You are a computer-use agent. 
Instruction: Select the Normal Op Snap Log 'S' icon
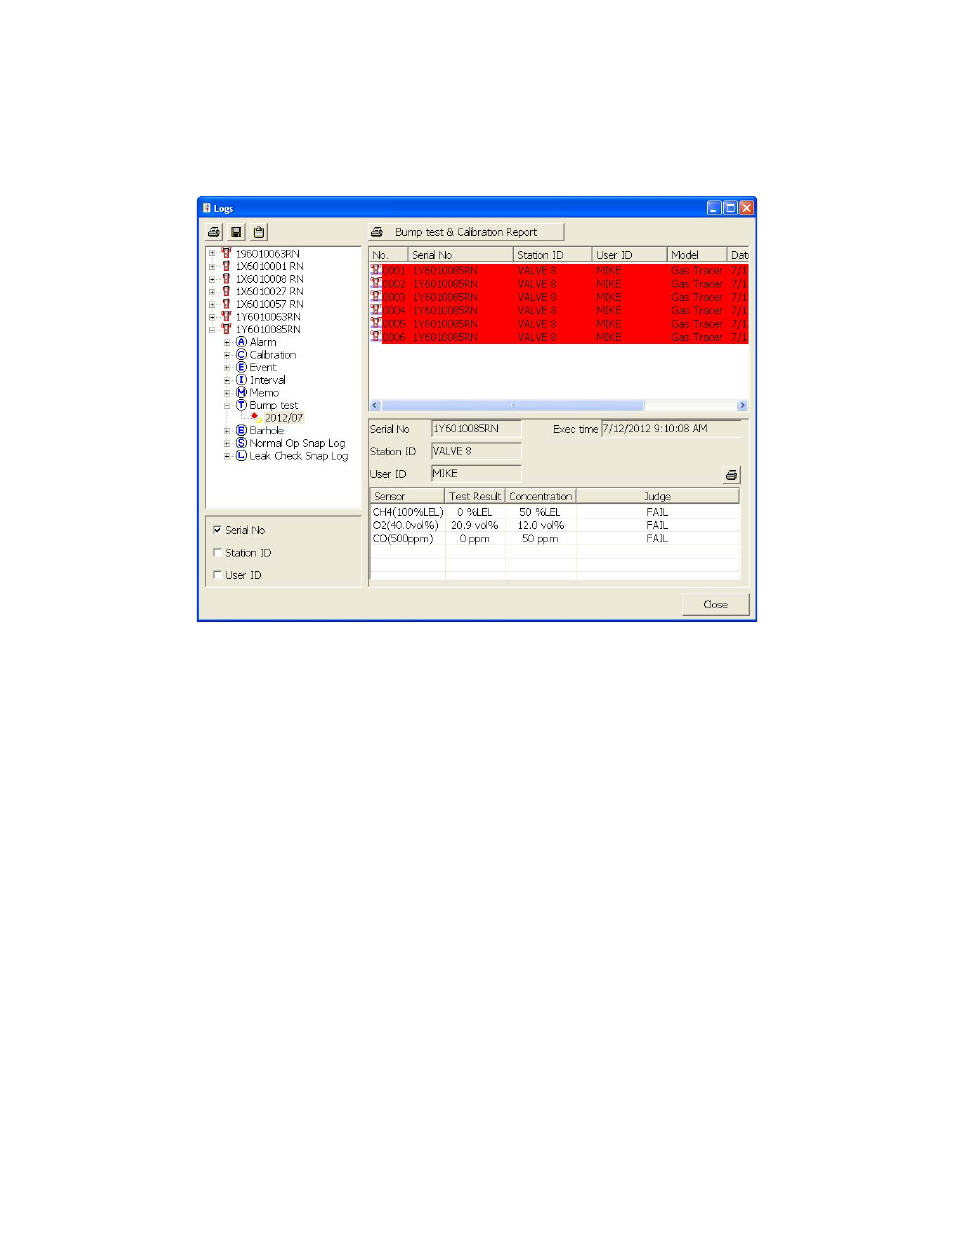click(241, 443)
